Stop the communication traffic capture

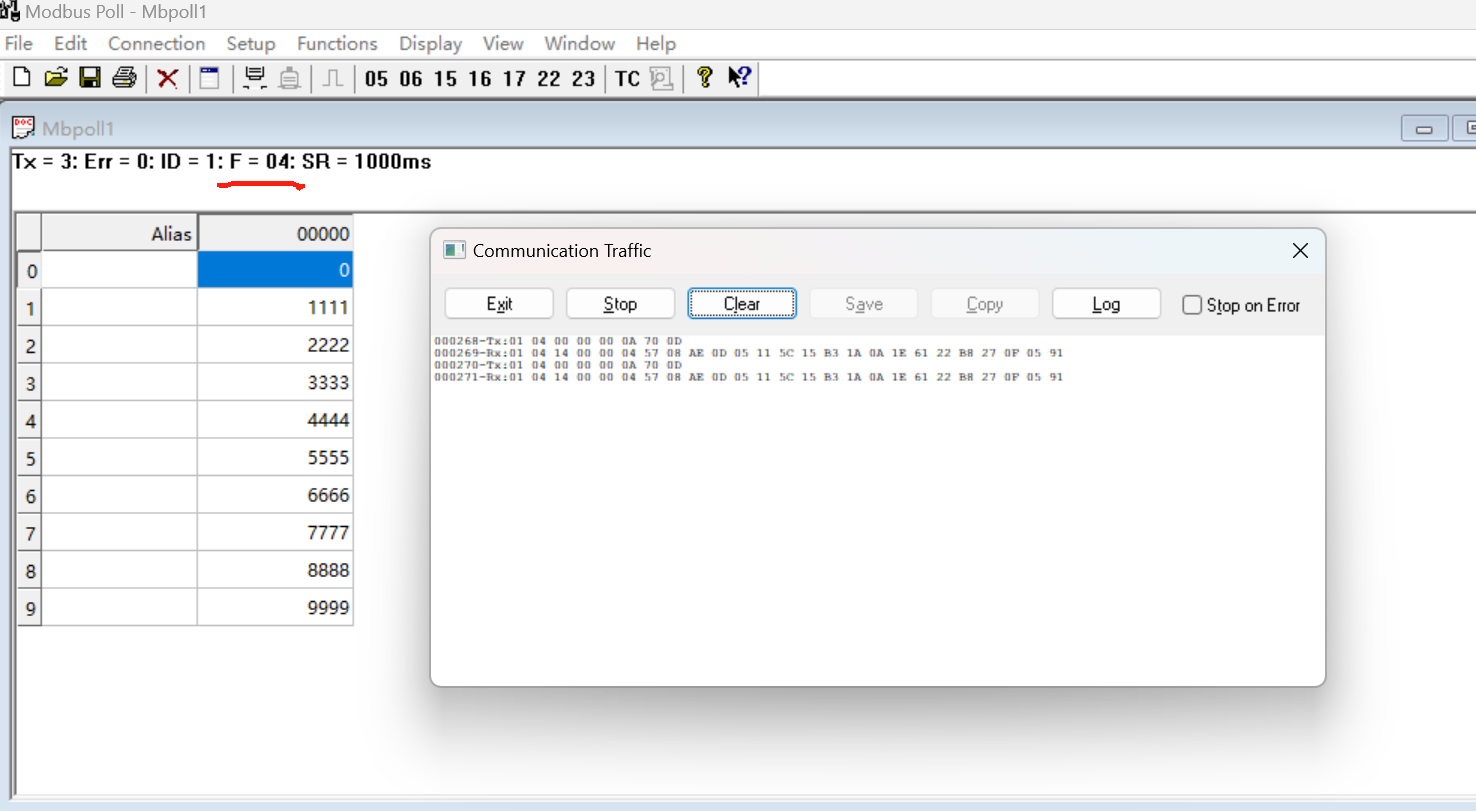[x=620, y=304]
